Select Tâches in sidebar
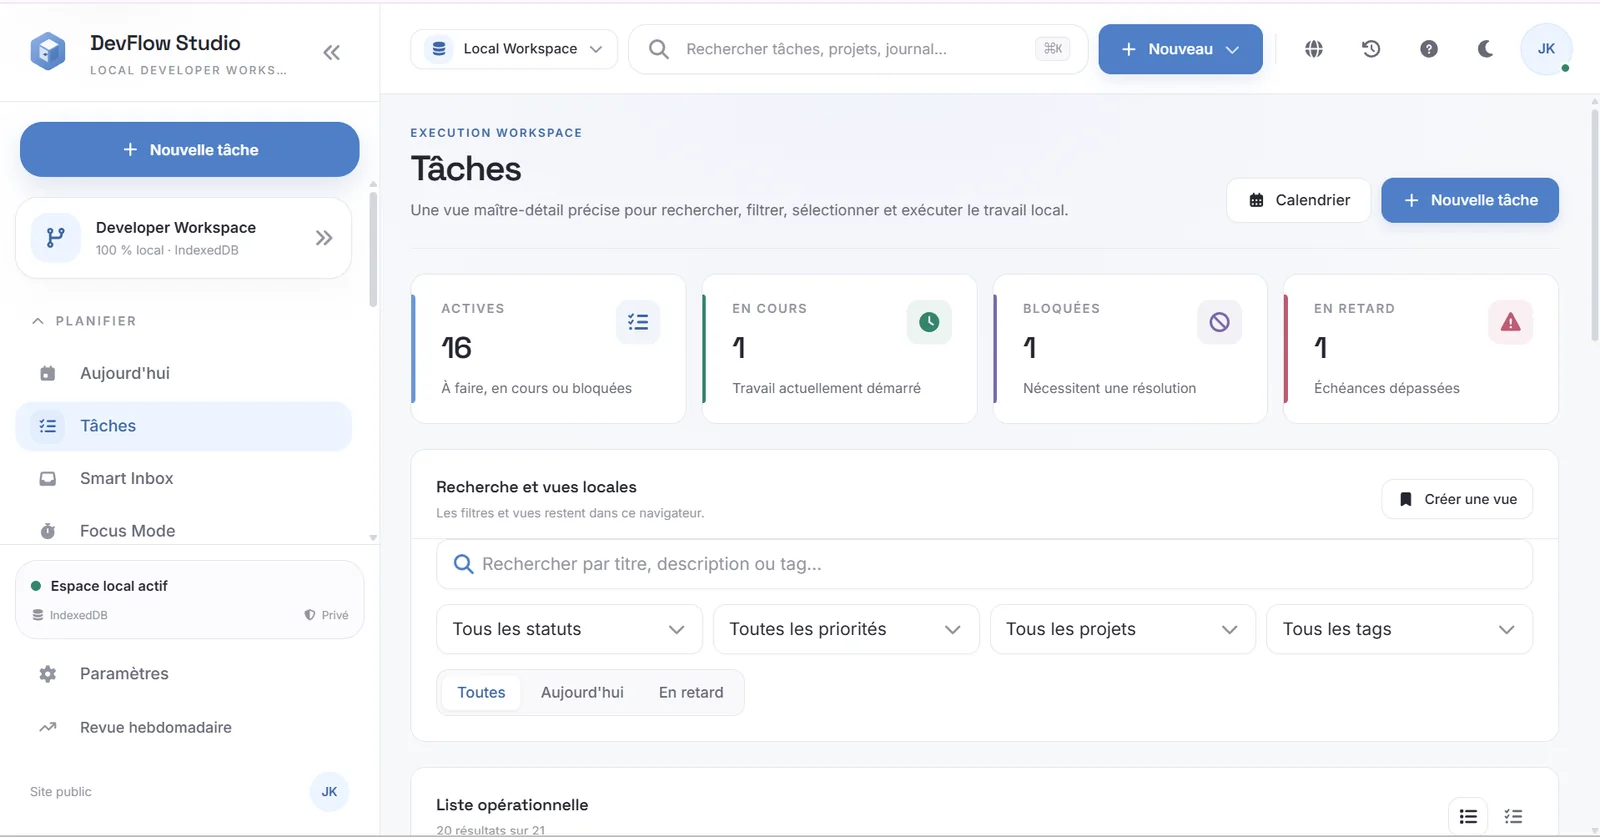1600x837 pixels. [184, 426]
